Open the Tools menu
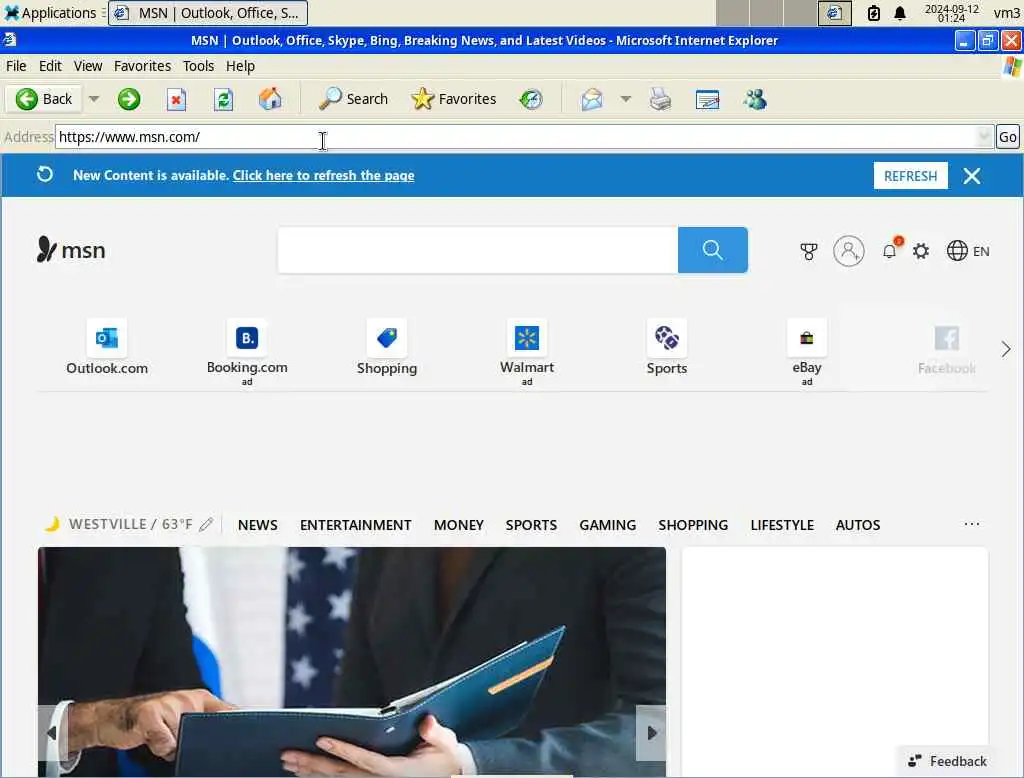 click(199, 66)
